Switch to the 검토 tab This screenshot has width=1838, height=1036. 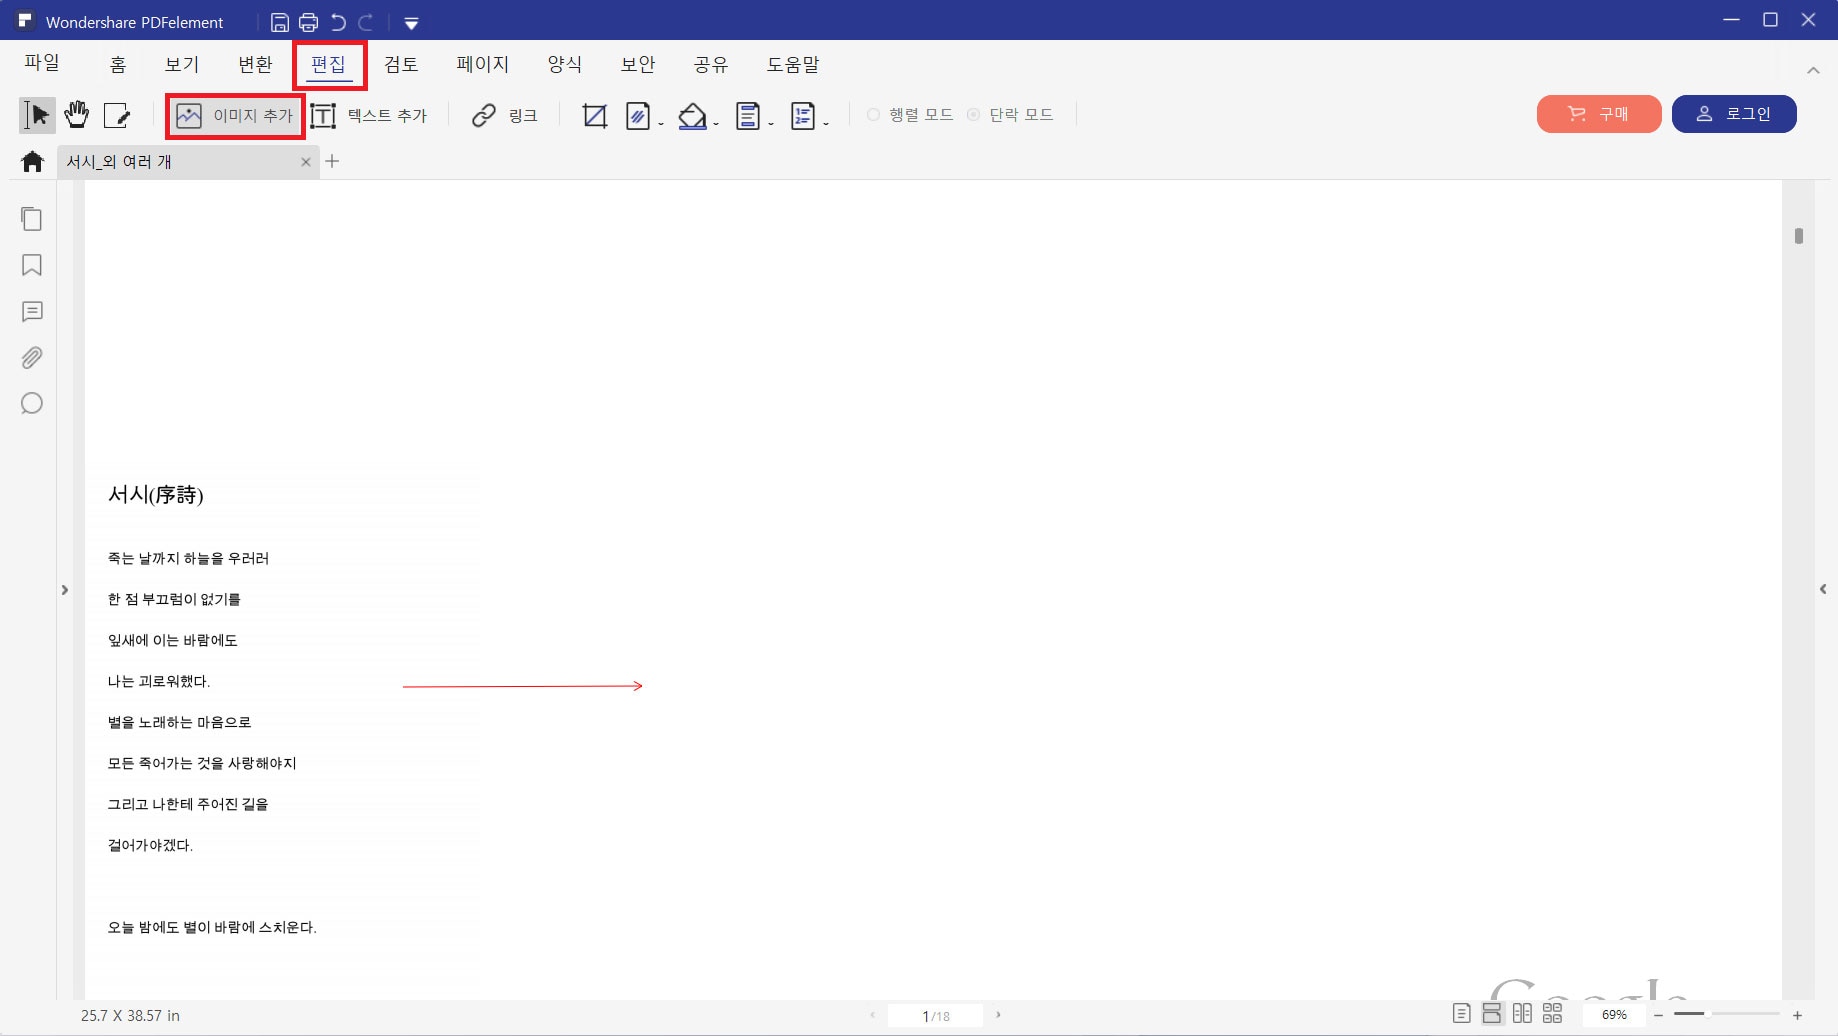point(401,65)
